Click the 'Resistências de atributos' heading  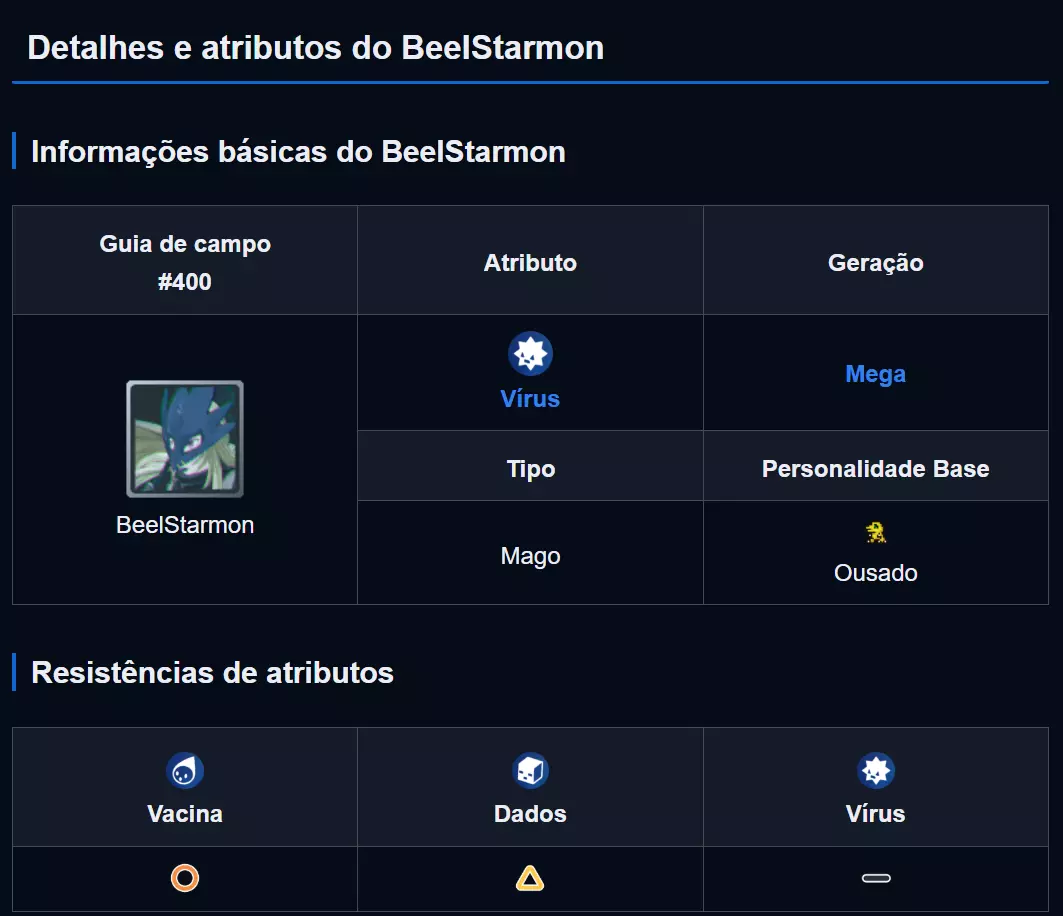click(x=212, y=673)
